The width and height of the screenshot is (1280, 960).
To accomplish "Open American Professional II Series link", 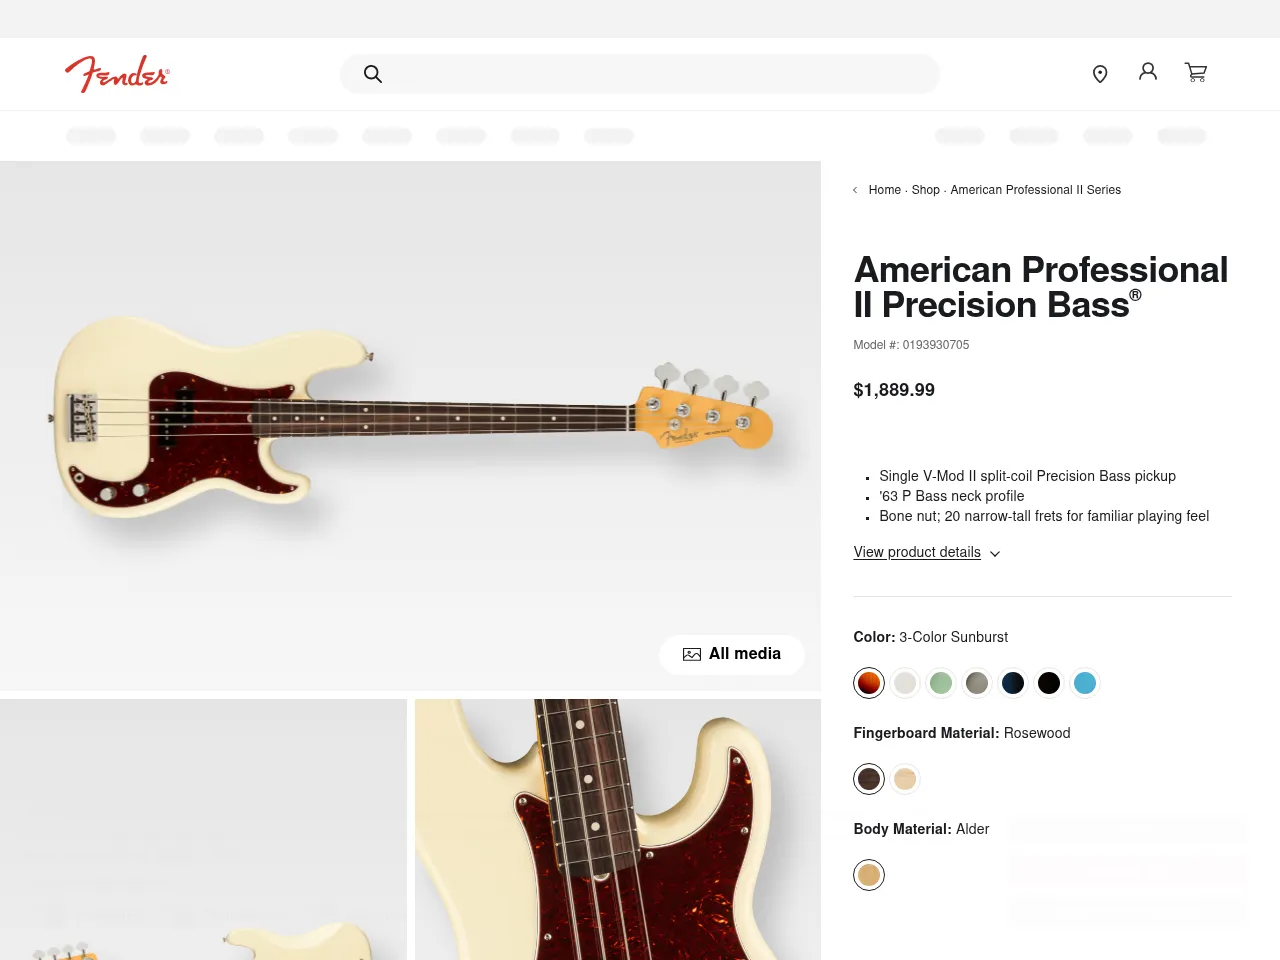I will coord(1036,190).
